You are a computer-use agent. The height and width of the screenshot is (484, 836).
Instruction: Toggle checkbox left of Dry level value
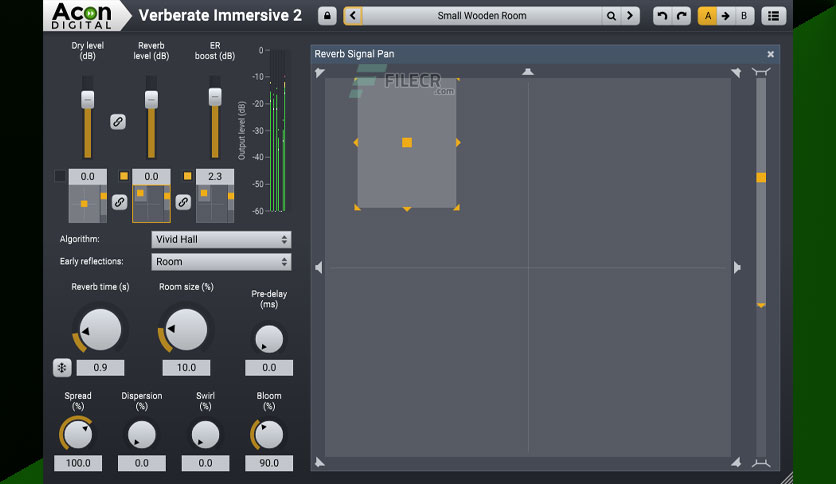click(x=60, y=175)
